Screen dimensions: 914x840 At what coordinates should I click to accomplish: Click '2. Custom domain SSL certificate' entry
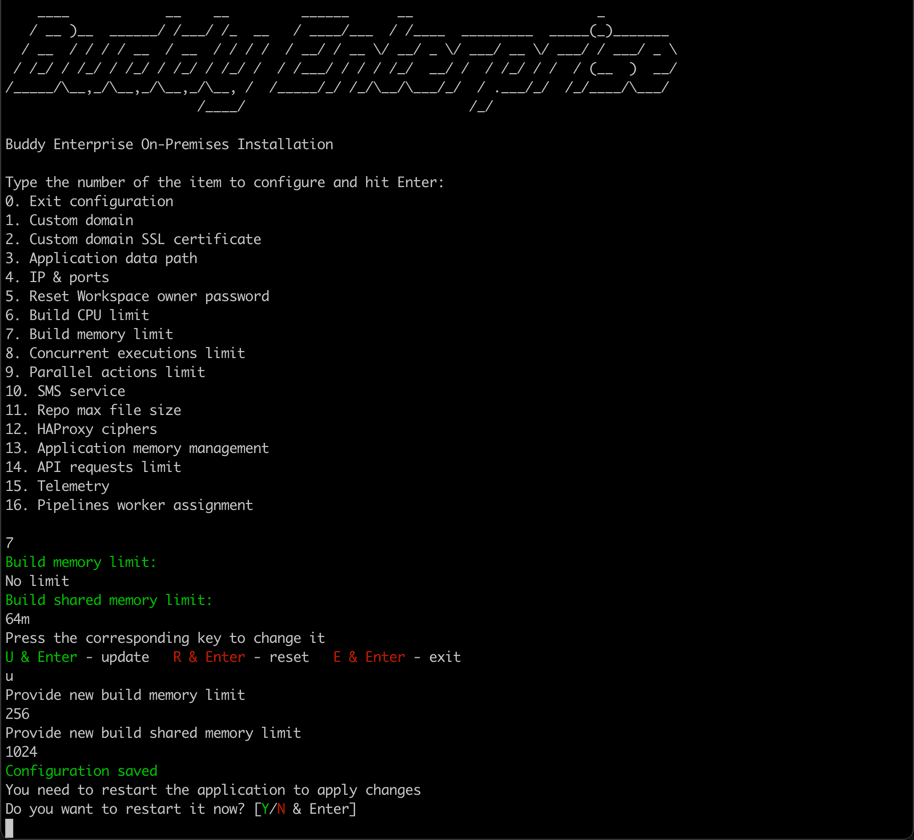tap(133, 239)
